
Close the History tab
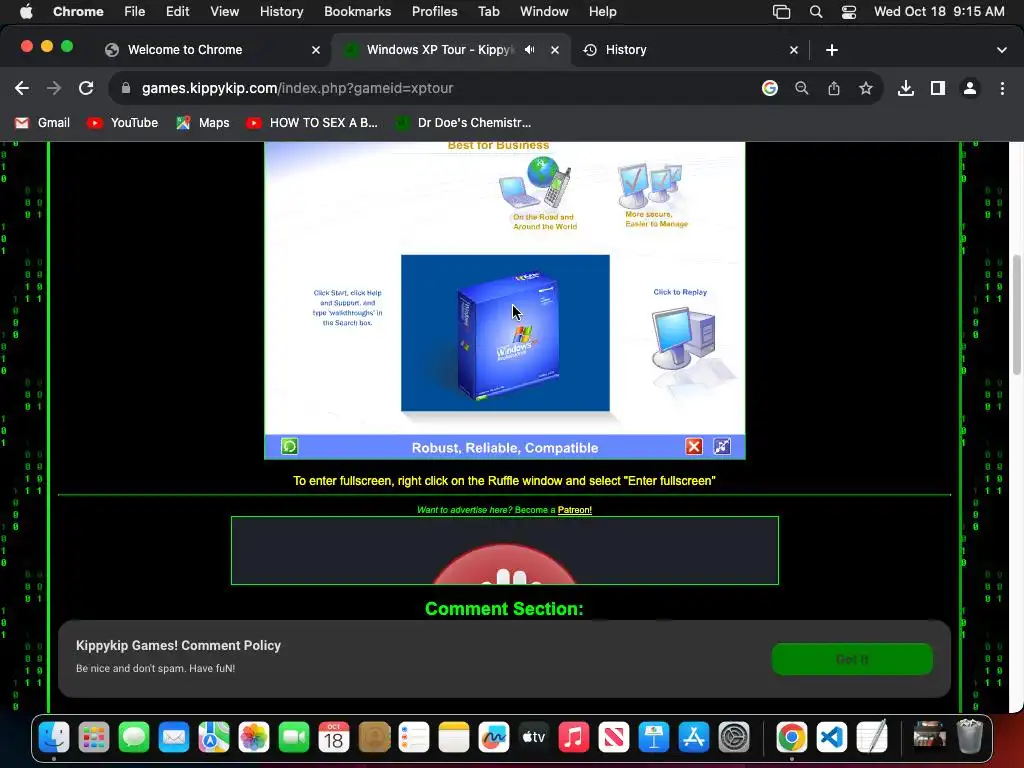point(794,50)
